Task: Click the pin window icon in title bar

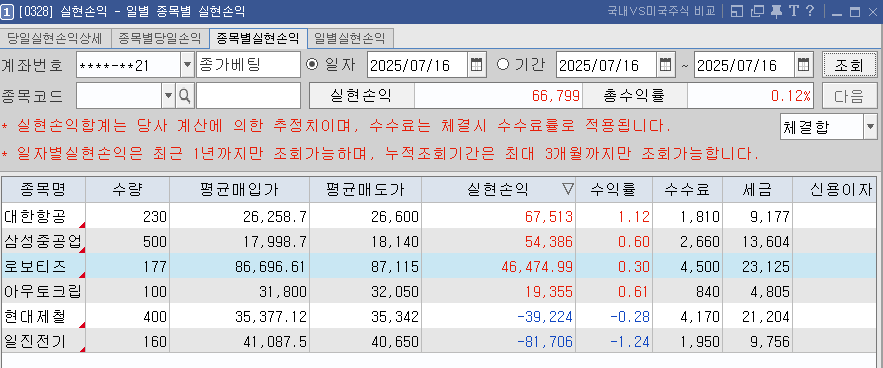Action: tap(776, 11)
